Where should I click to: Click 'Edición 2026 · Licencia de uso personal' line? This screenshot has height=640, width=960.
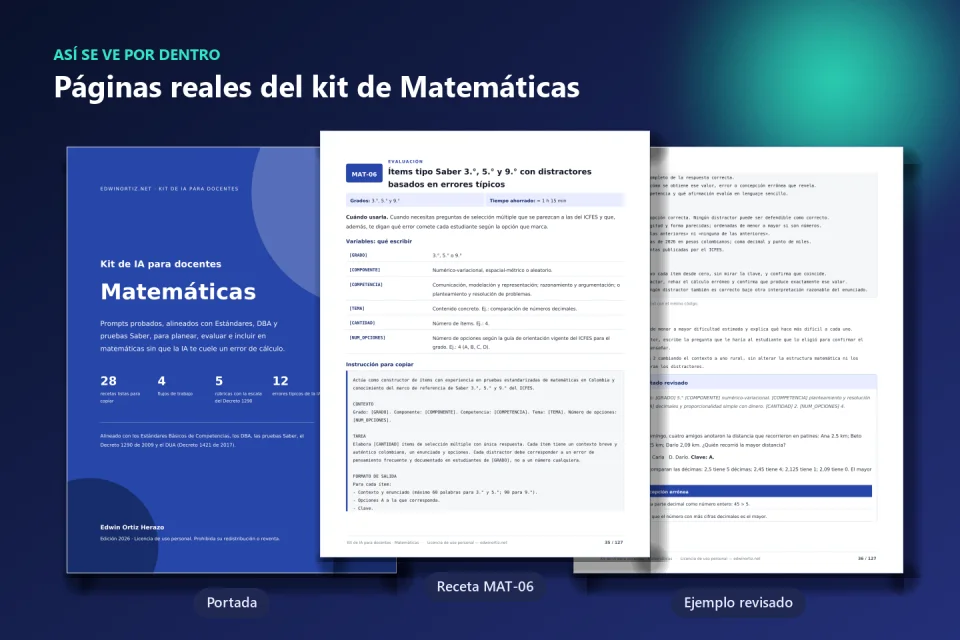[x=190, y=539]
